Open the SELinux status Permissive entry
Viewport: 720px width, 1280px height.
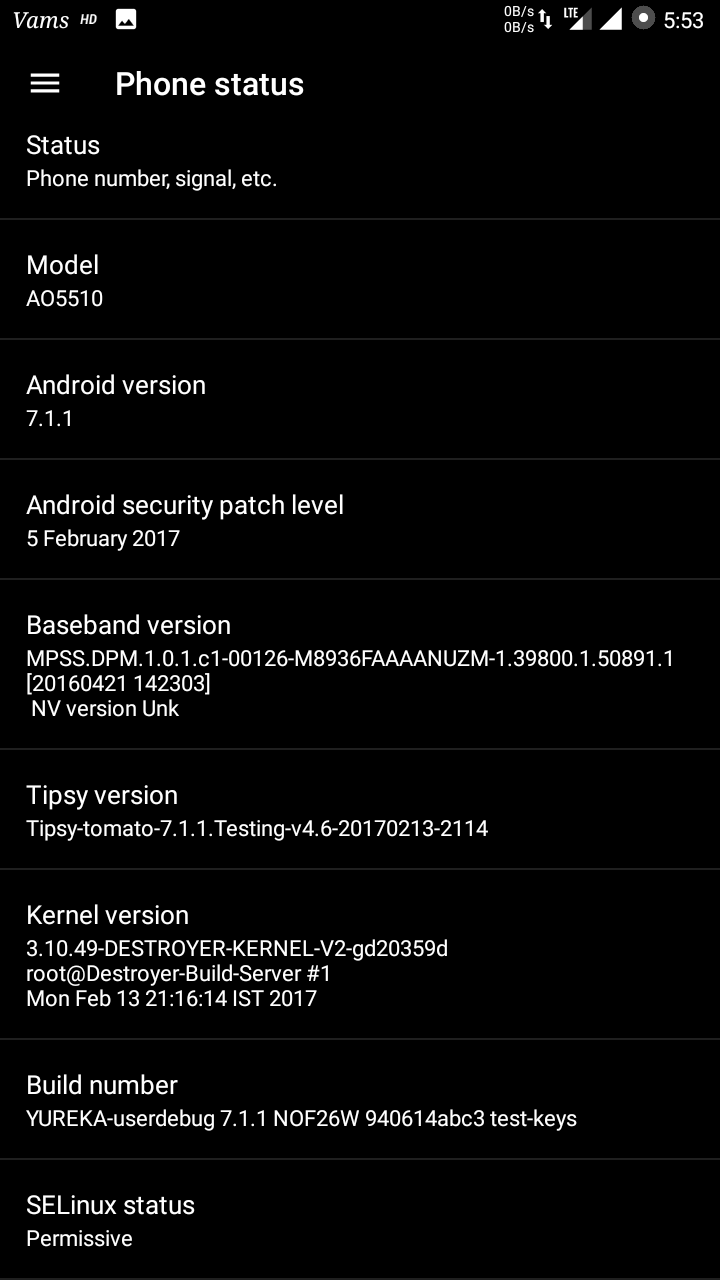point(360,1220)
